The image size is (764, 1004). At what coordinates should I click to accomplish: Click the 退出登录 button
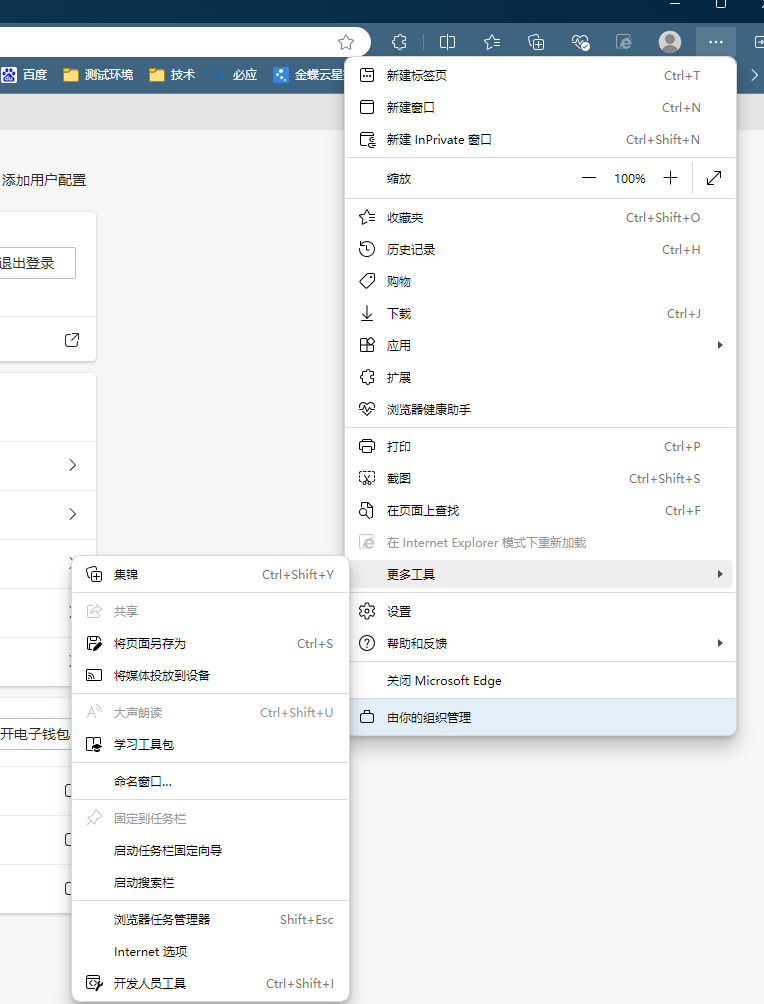(37, 263)
